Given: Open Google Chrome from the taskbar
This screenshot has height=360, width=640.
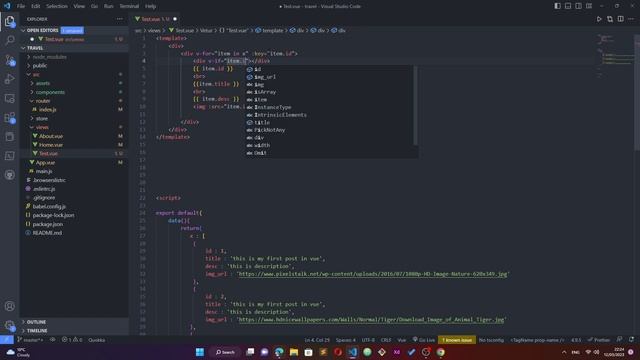Looking at the screenshot, I should 440,352.
